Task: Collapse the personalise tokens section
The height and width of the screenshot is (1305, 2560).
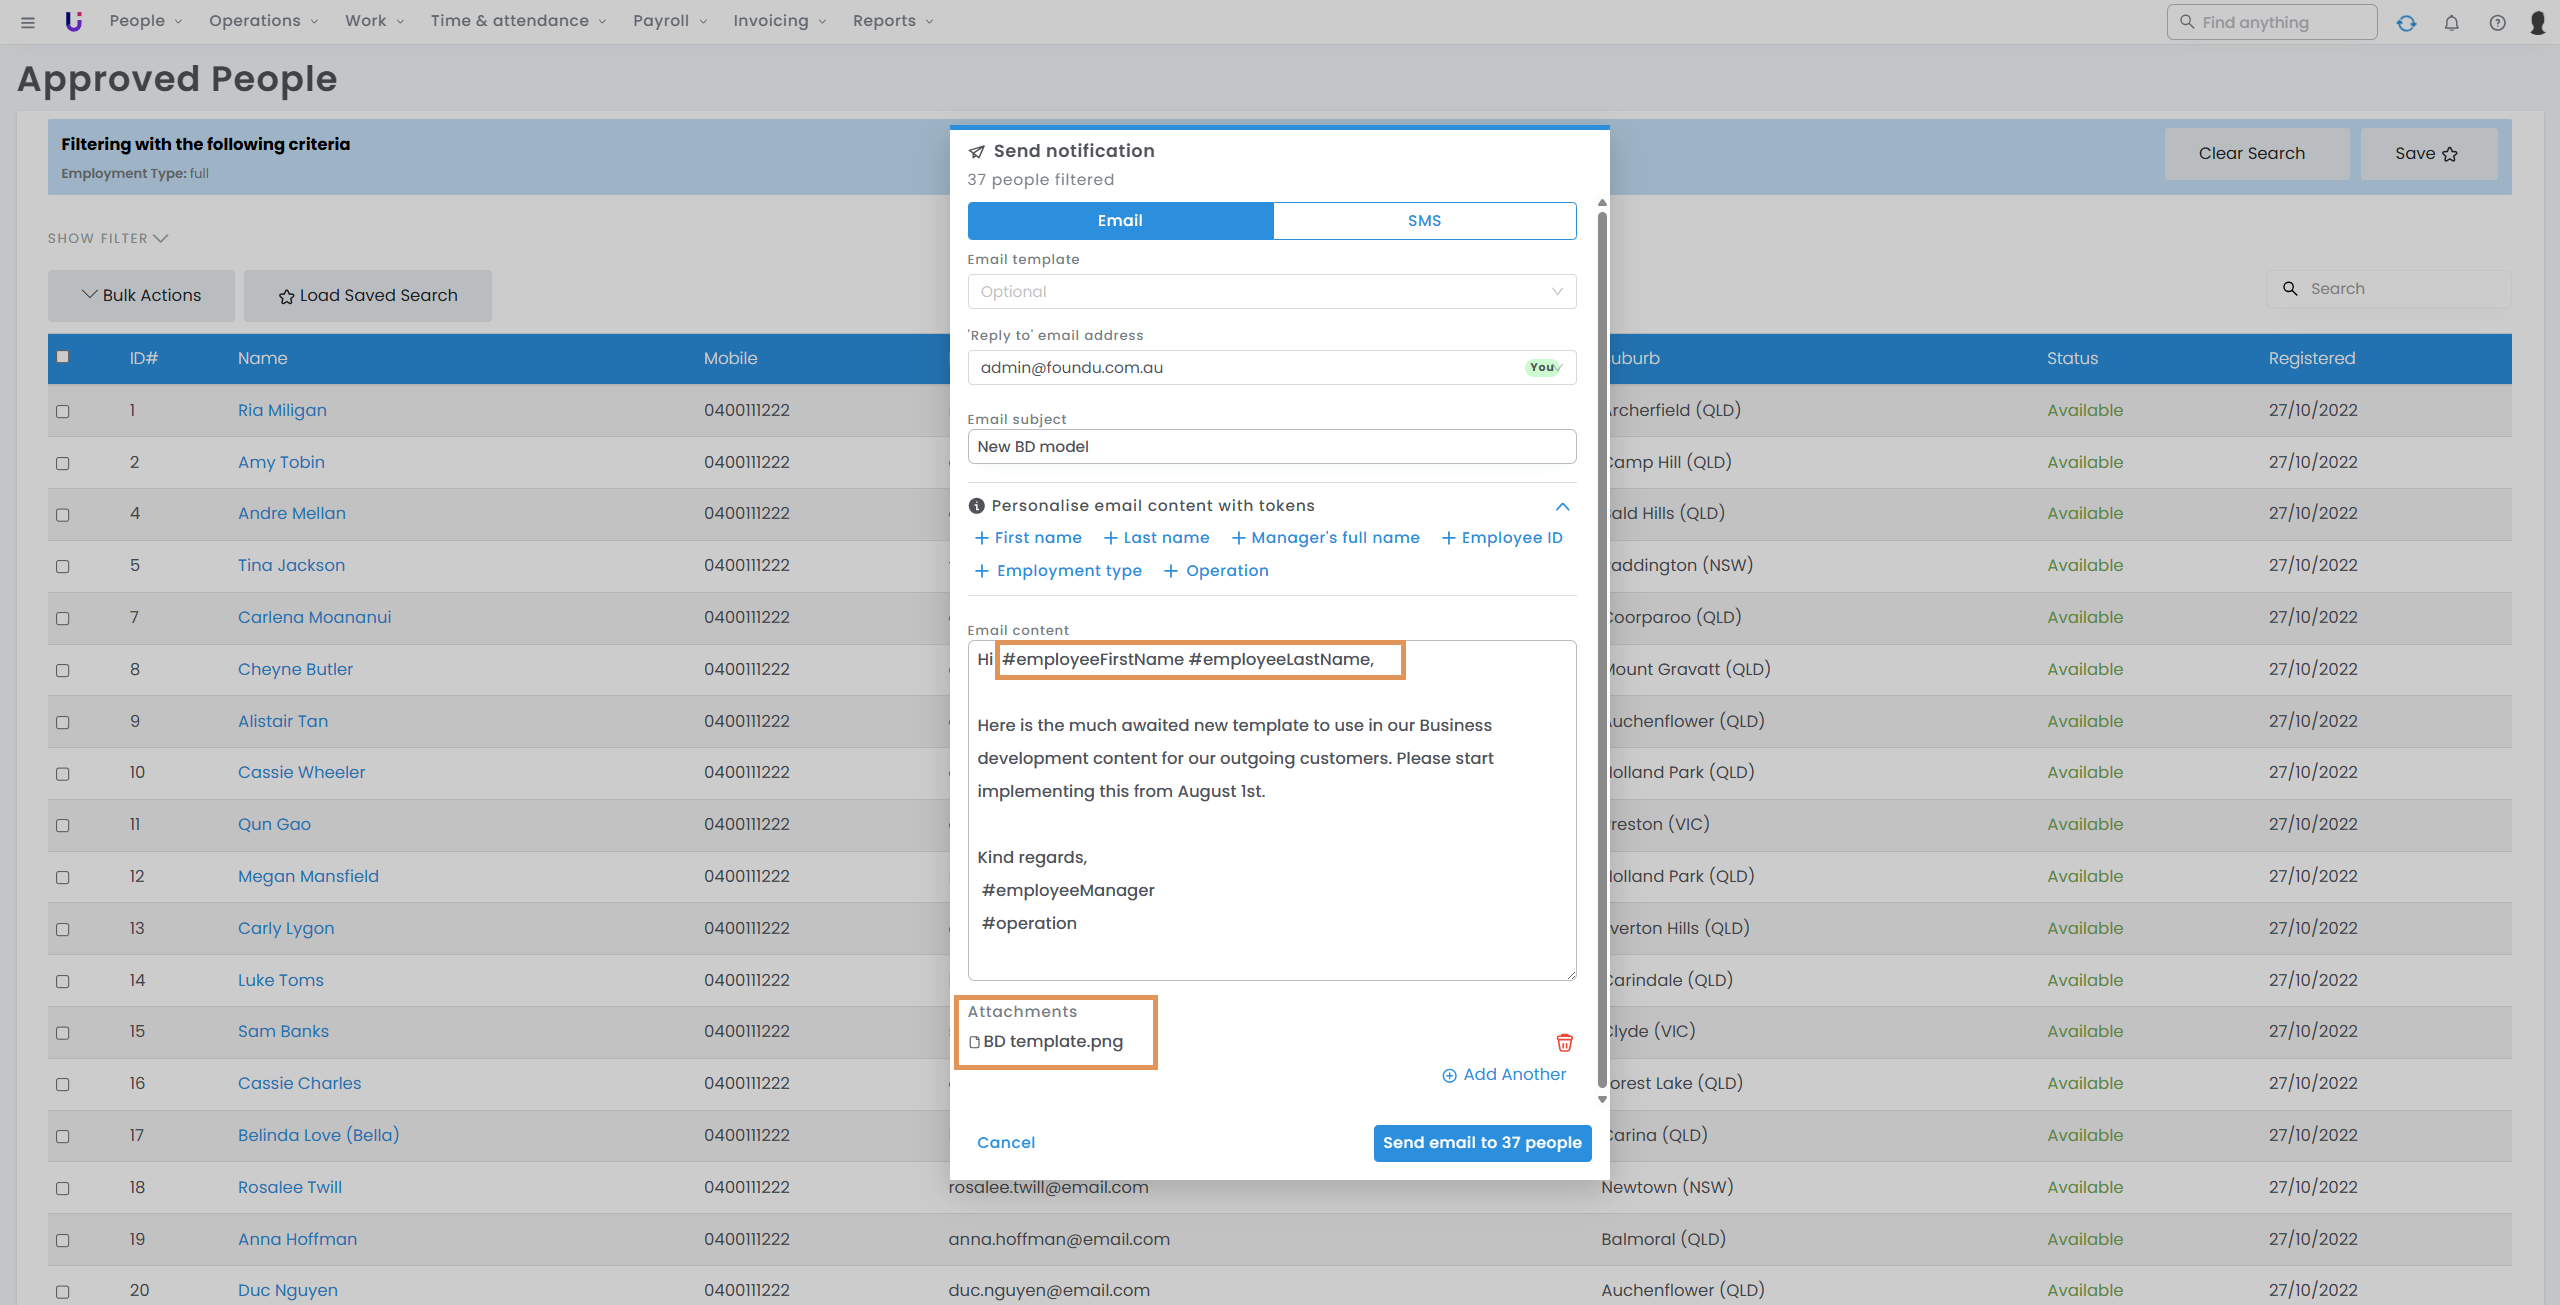Action: coord(1562,506)
